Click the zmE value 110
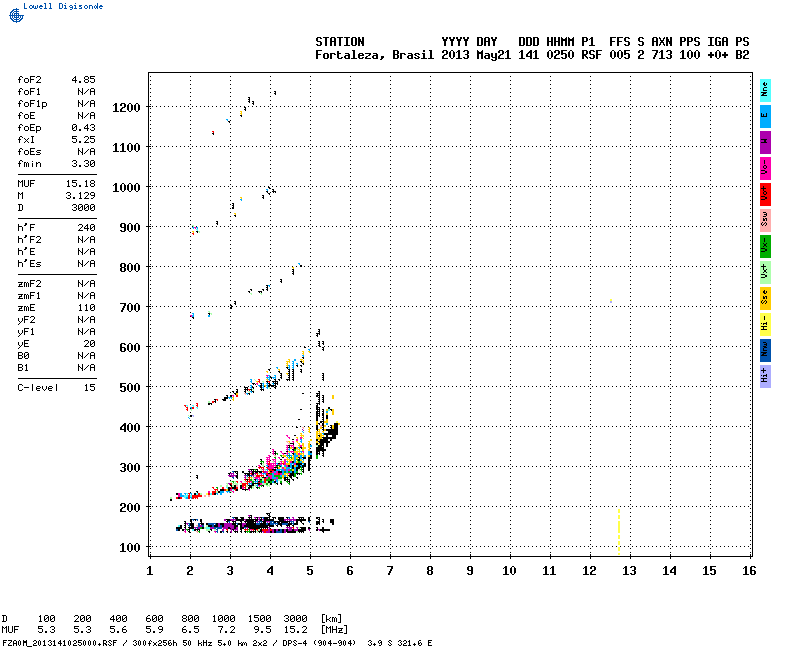Screen dimensions: 800x650 pyautogui.click(x=86, y=308)
